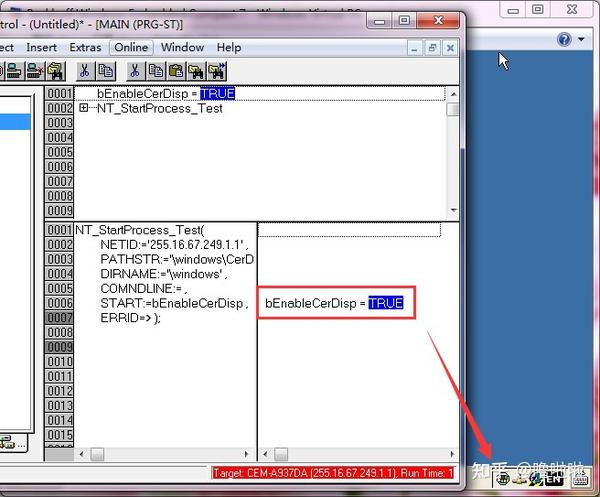Expand the NT_StartProcess_Test tree node
600x497 pixels.
pos(83,108)
